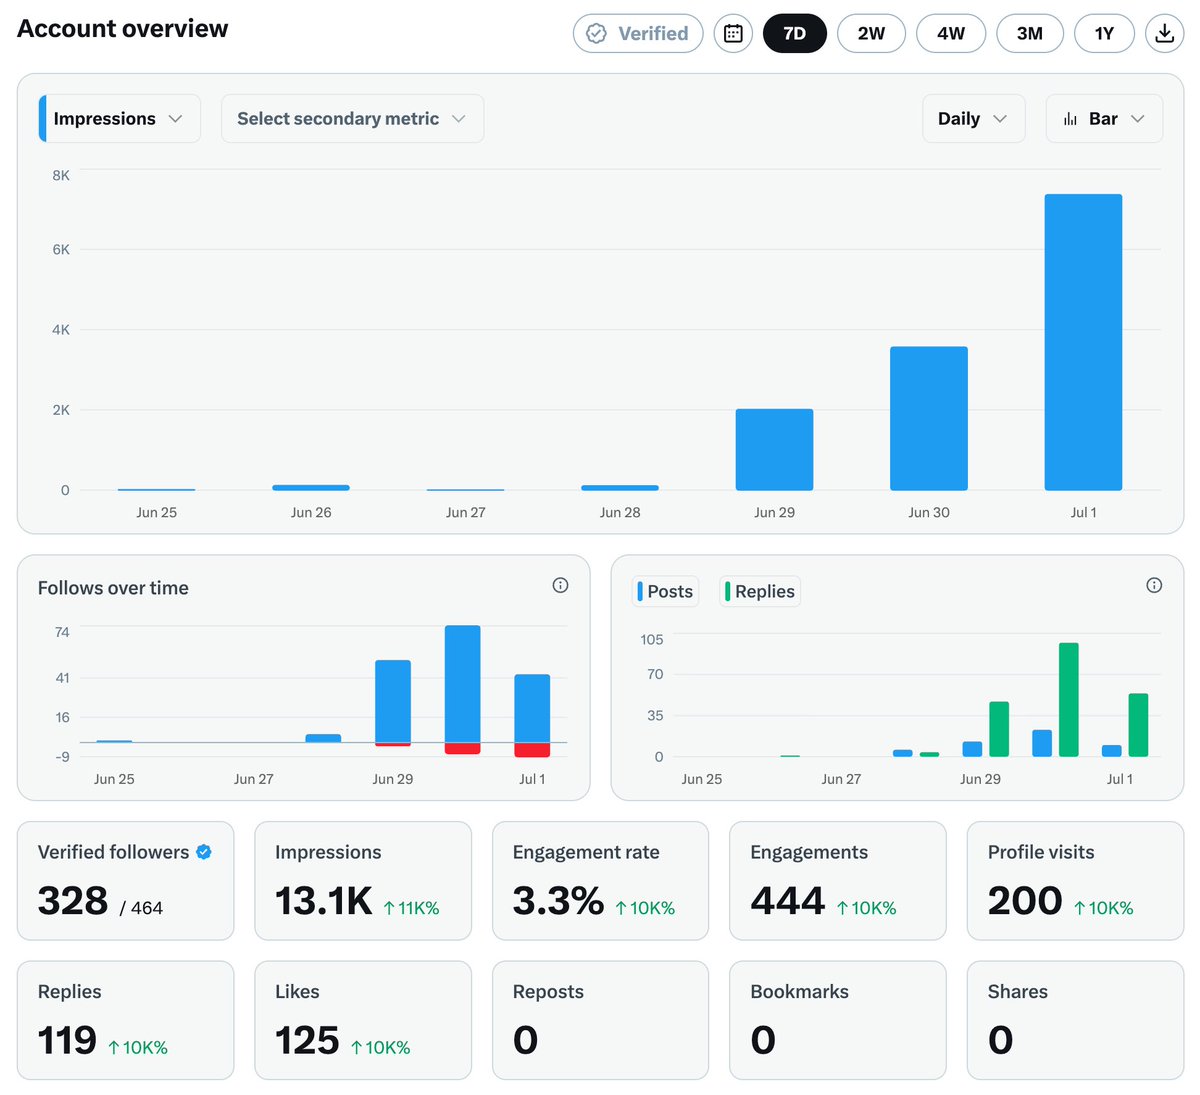The width and height of the screenshot is (1200, 1095).
Task: Open the Engagement rate stat card
Action: [x=601, y=881]
